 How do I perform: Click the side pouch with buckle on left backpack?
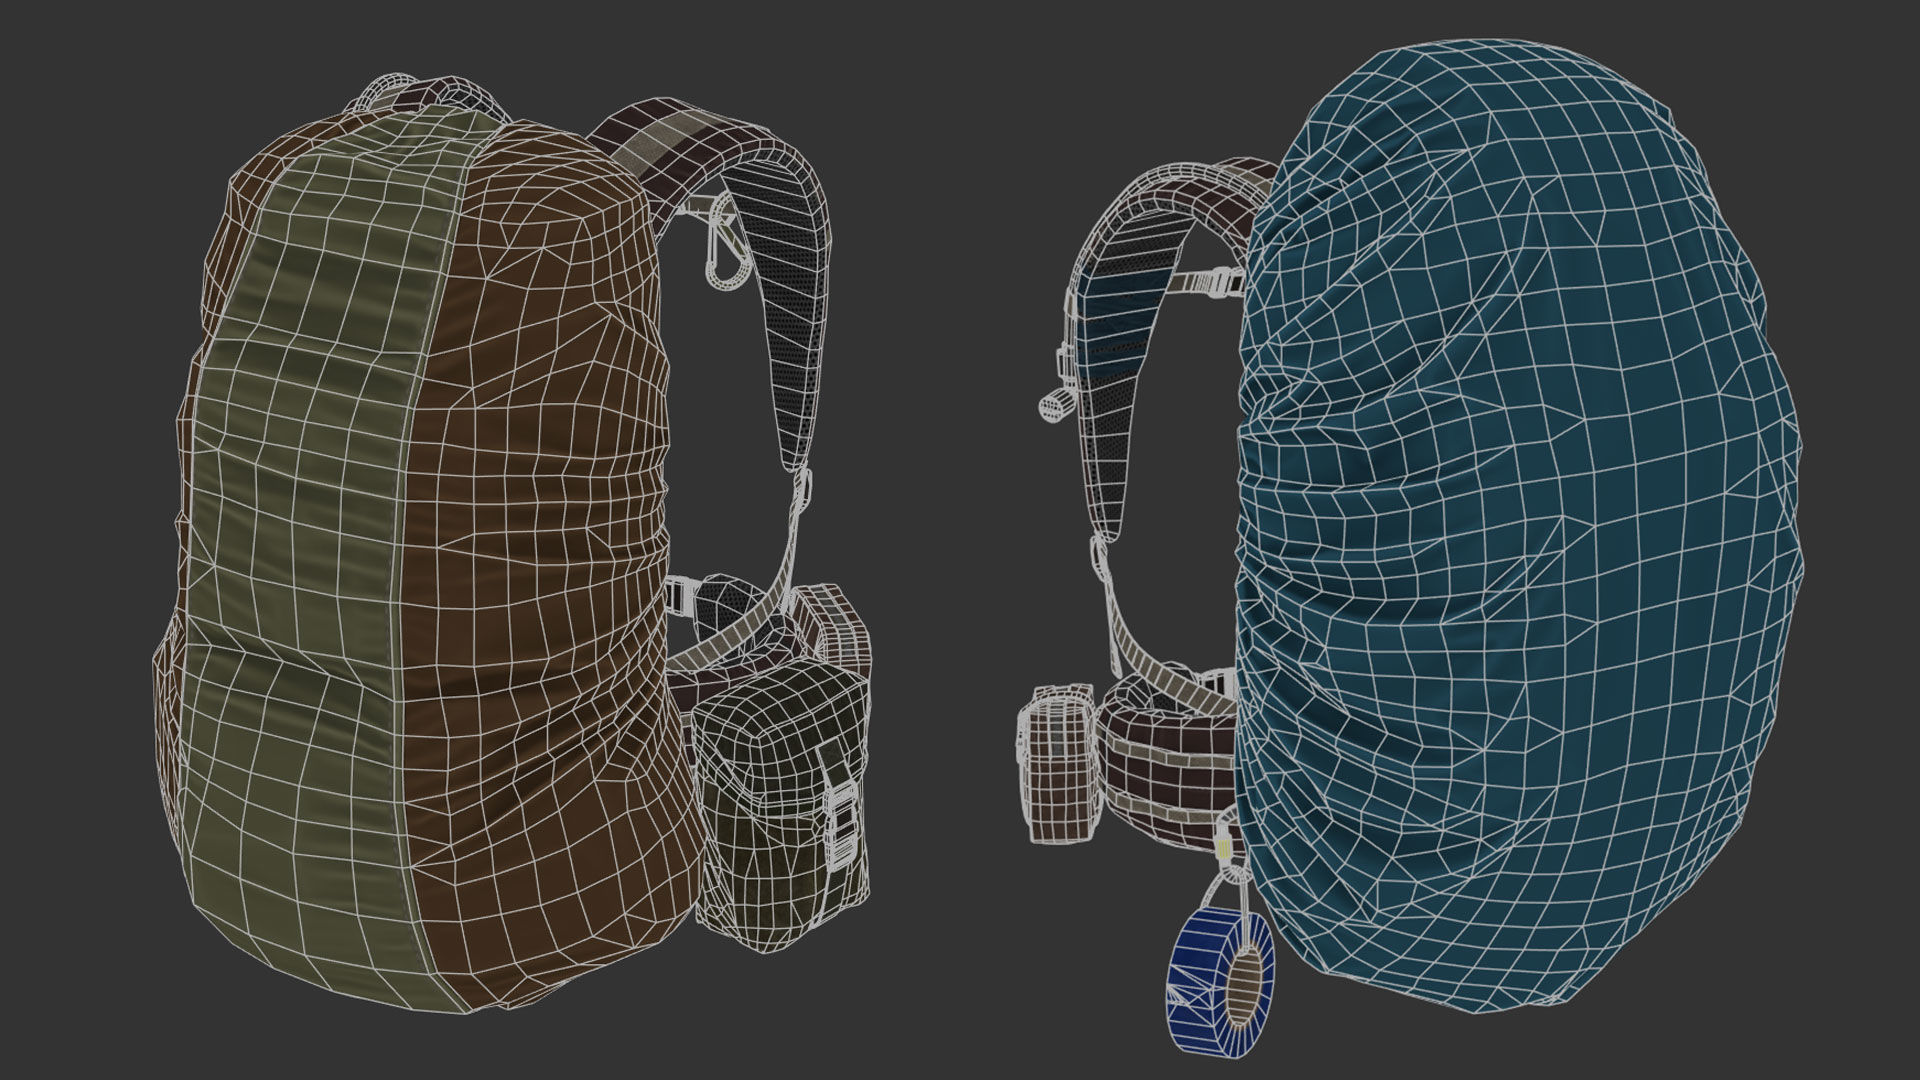click(782, 805)
